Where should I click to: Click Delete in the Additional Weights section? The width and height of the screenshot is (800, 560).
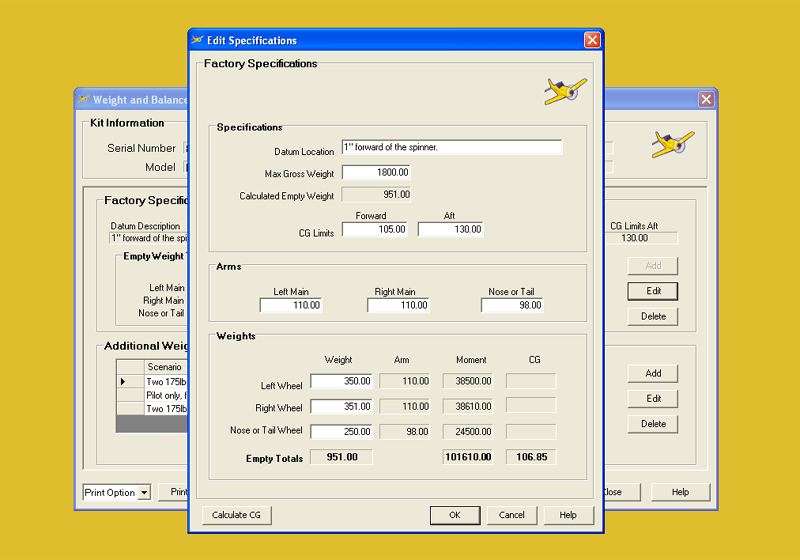653,424
